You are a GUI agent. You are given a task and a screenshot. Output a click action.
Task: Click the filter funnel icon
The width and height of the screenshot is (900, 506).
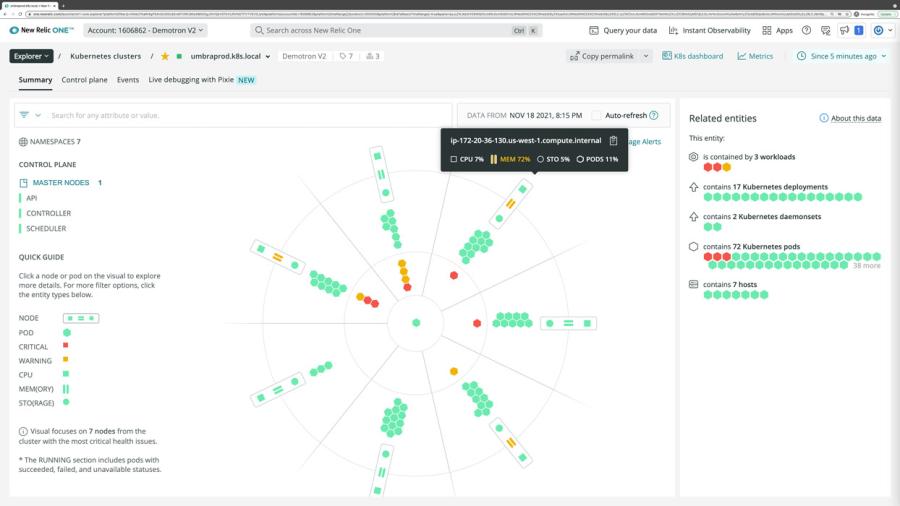[24, 115]
